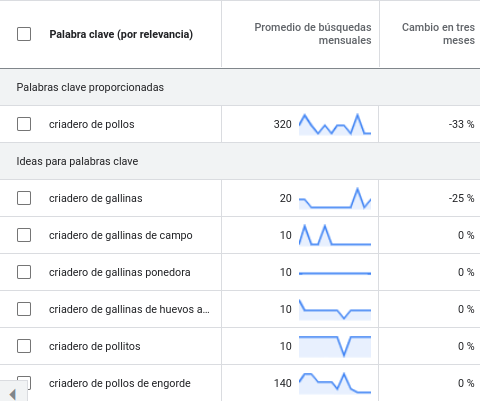Collapse the side panel with left arrow
The width and height of the screenshot is (480, 401).
(x=13, y=394)
